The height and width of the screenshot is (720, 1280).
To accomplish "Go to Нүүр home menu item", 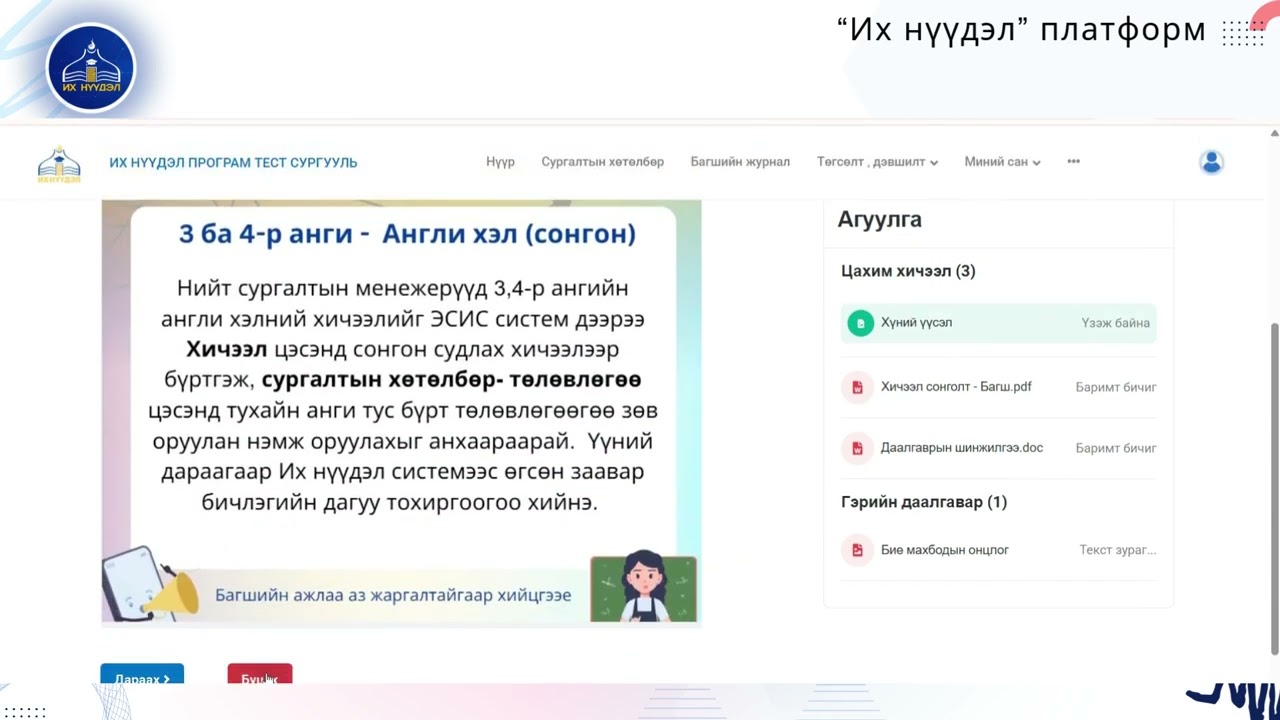I will coord(500,162).
